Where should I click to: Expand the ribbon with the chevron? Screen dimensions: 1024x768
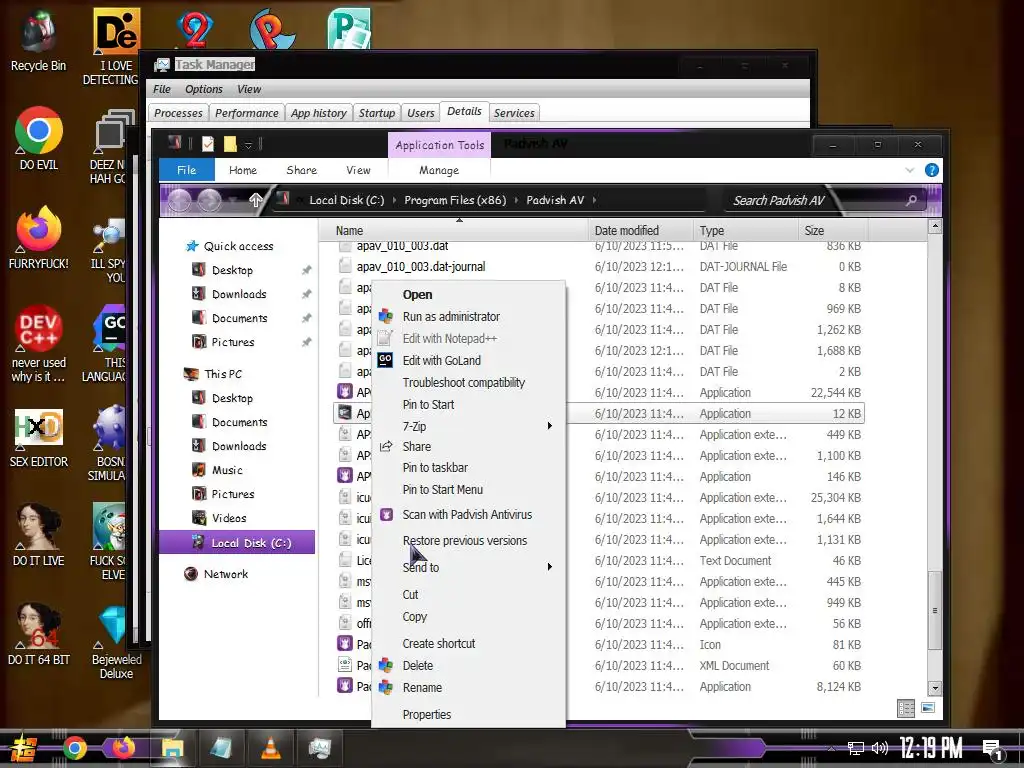point(910,170)
